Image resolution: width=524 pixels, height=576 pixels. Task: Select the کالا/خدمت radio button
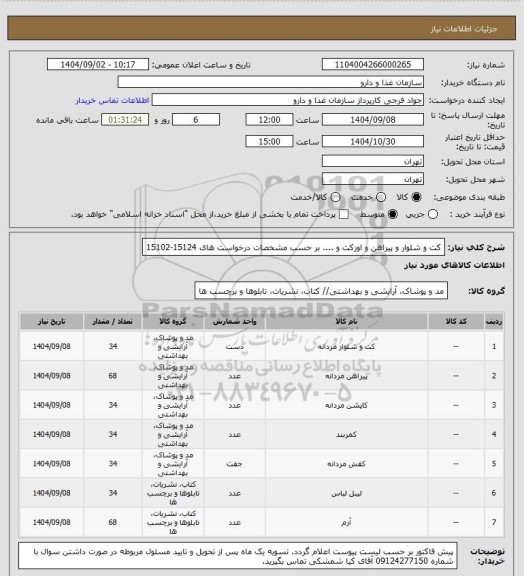pyautogui.click(x=335, y=197)
